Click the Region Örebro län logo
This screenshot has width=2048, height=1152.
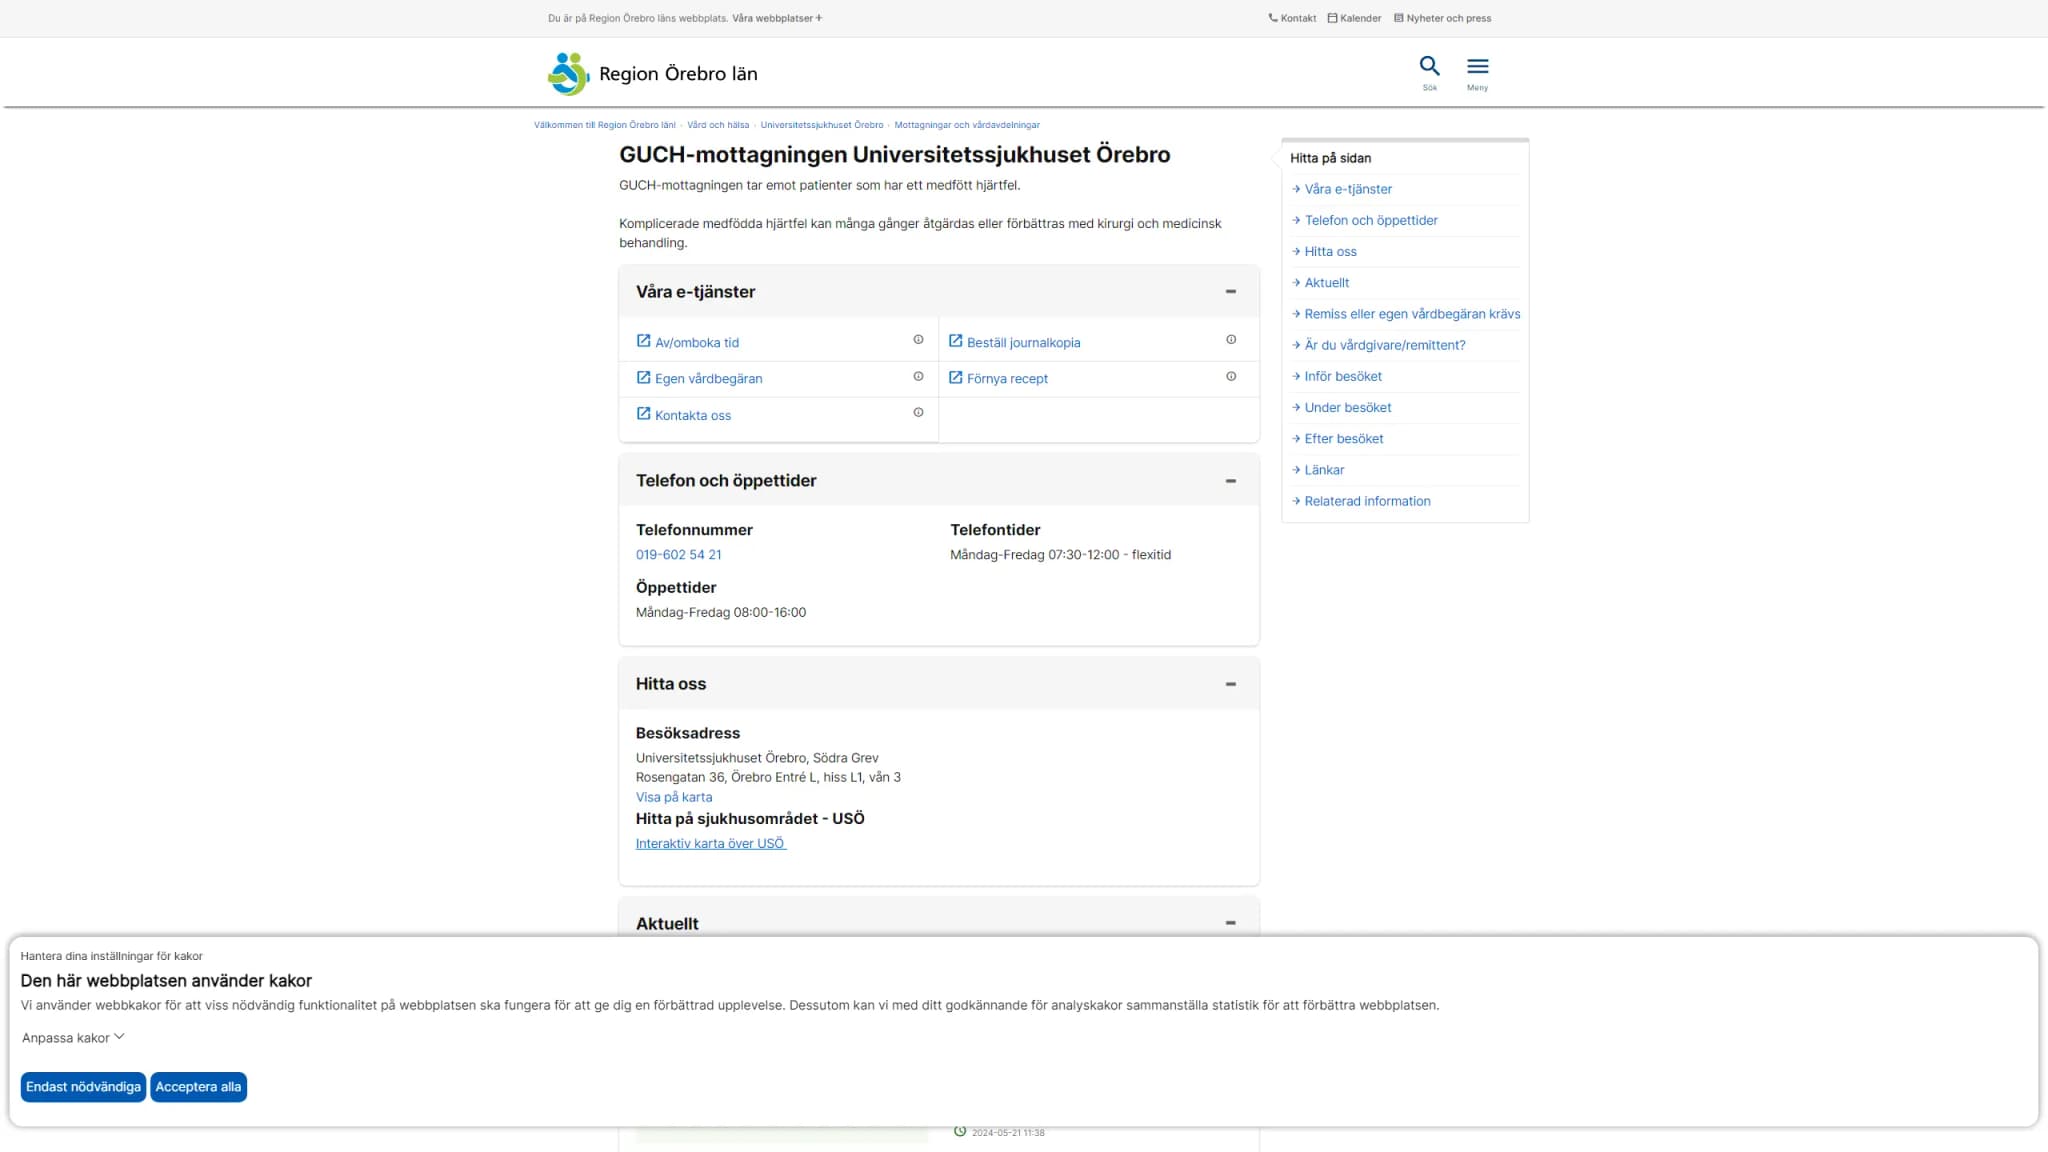pyautogui.click(x=653, y=74)
